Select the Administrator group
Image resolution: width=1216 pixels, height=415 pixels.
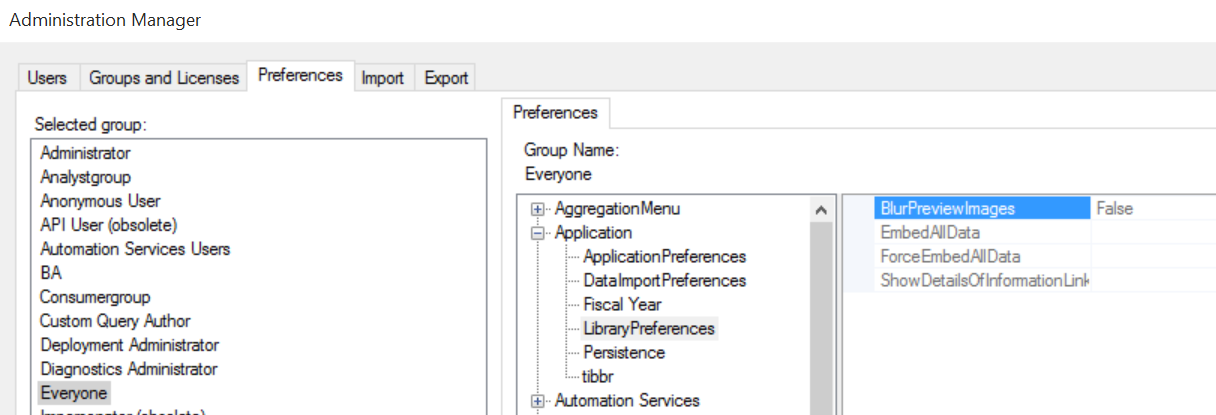[x=85, y=153]
